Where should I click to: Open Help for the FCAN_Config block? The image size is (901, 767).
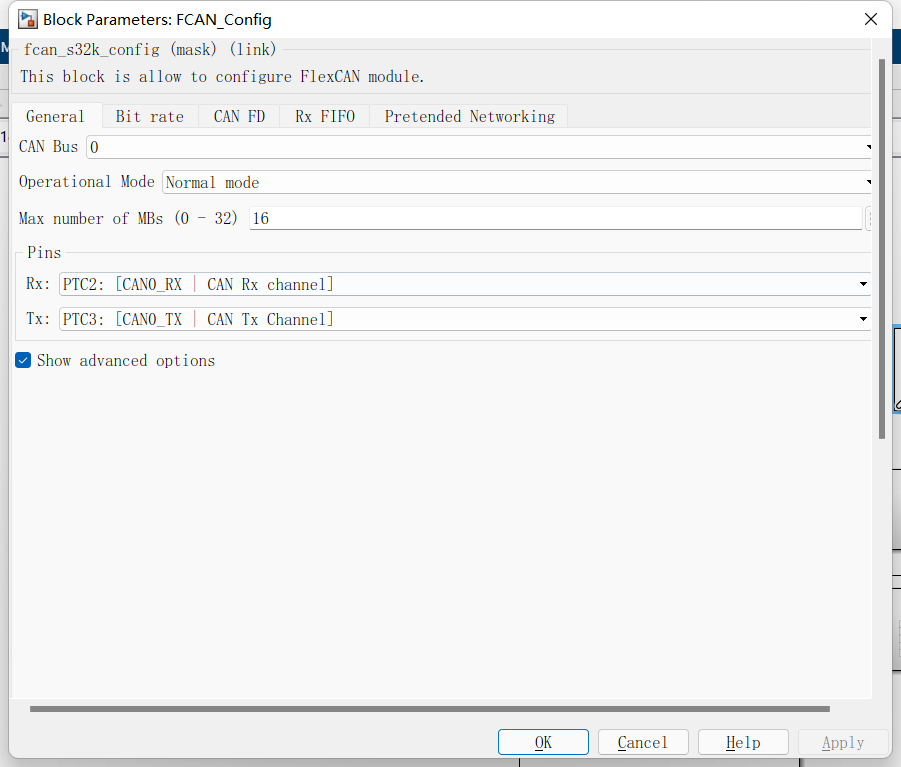[x=743, y=742]
